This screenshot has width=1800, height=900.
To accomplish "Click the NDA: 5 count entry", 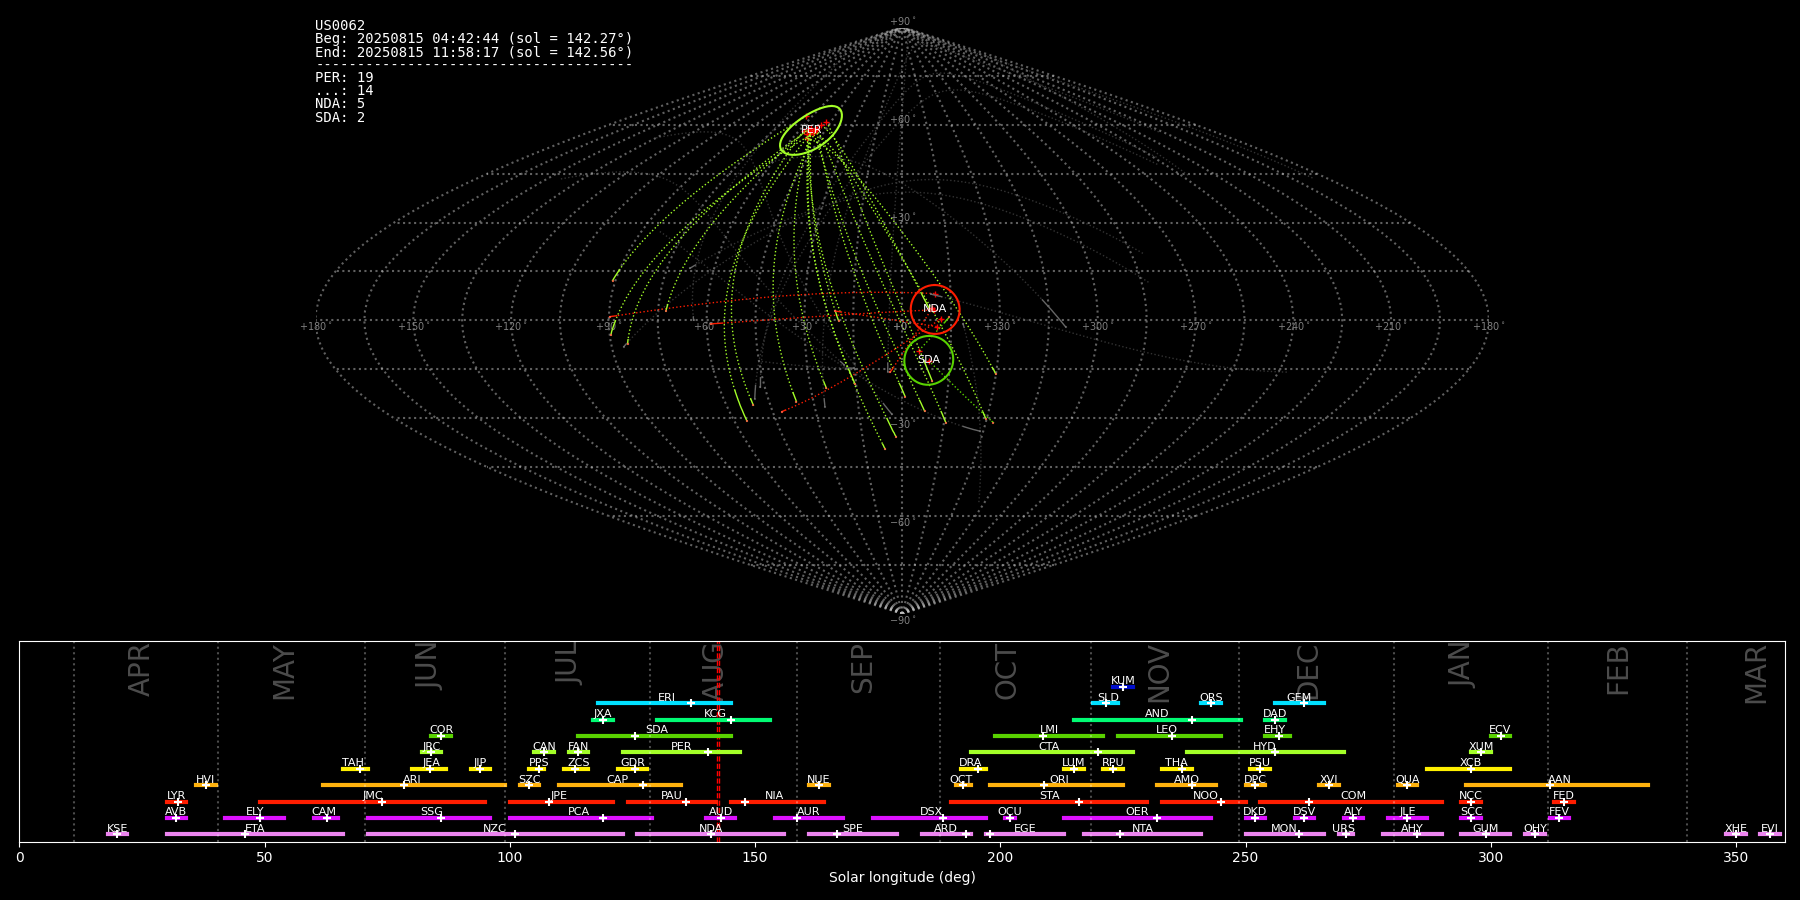I will [x=340, y=103].
